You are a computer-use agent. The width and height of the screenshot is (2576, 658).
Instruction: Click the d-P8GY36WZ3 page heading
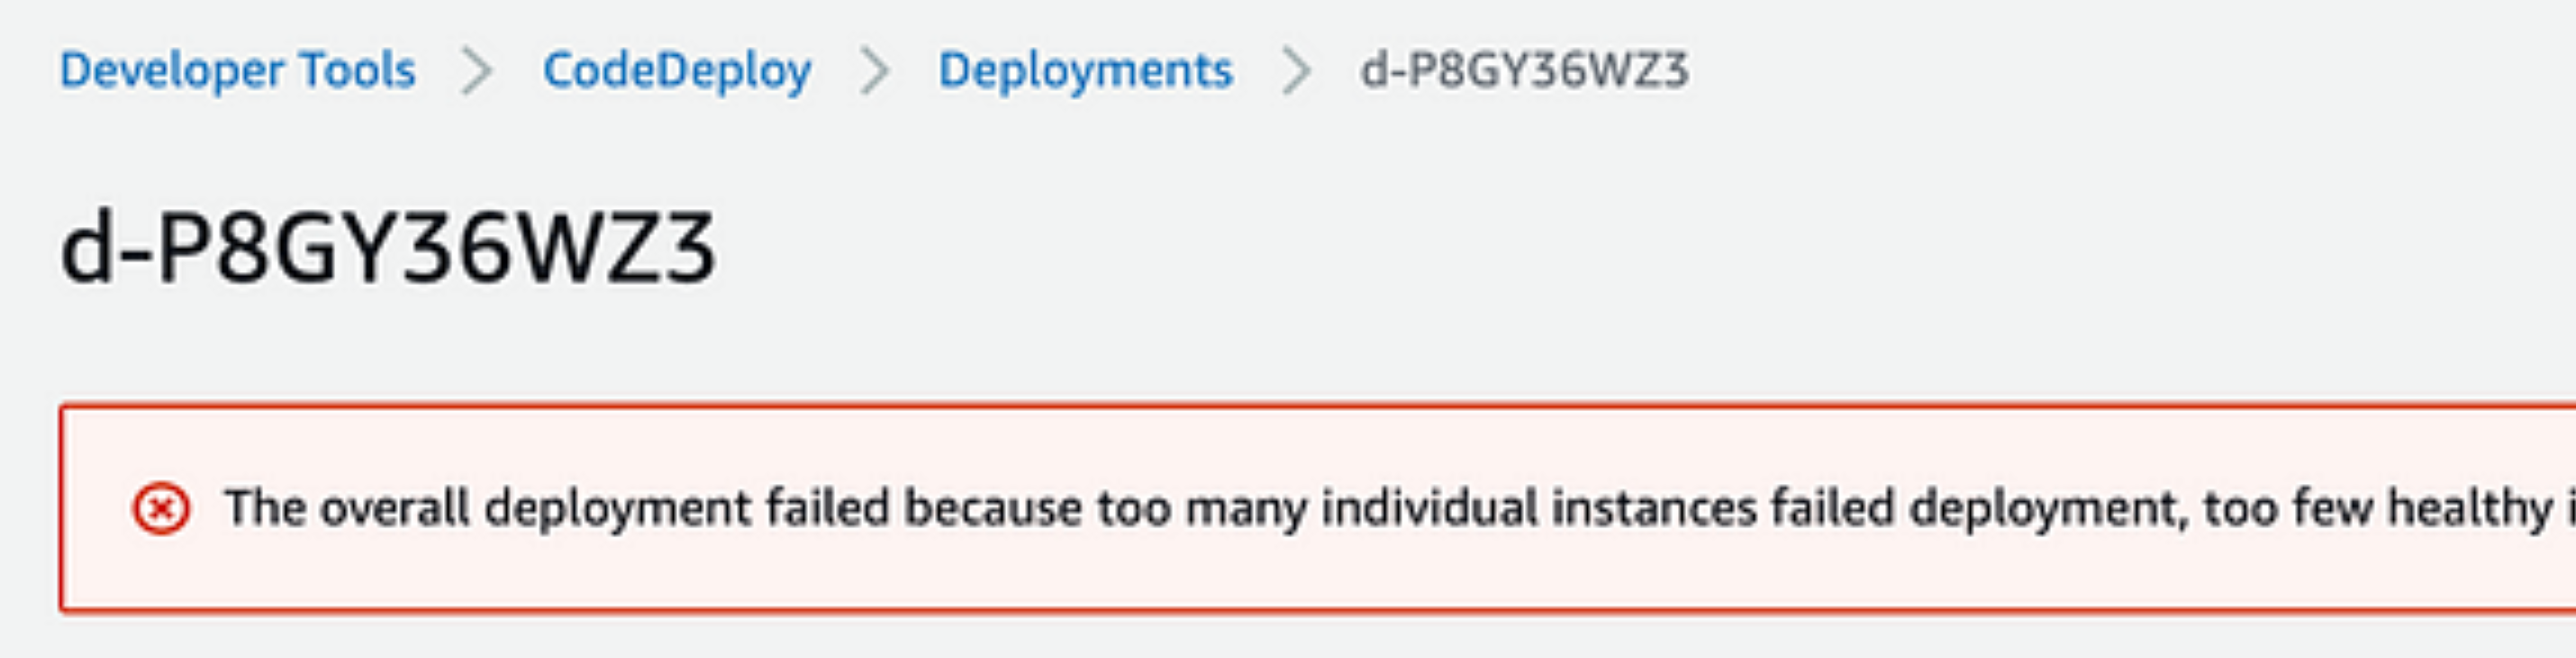click(388, 248)
